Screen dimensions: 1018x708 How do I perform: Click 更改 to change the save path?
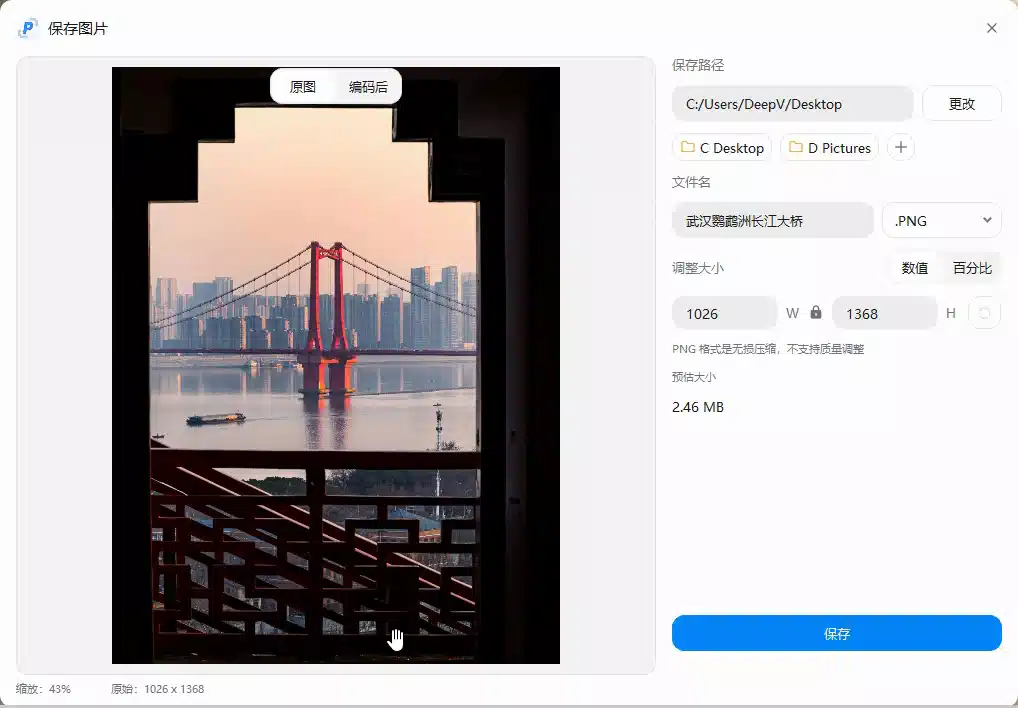coord(960,103)
